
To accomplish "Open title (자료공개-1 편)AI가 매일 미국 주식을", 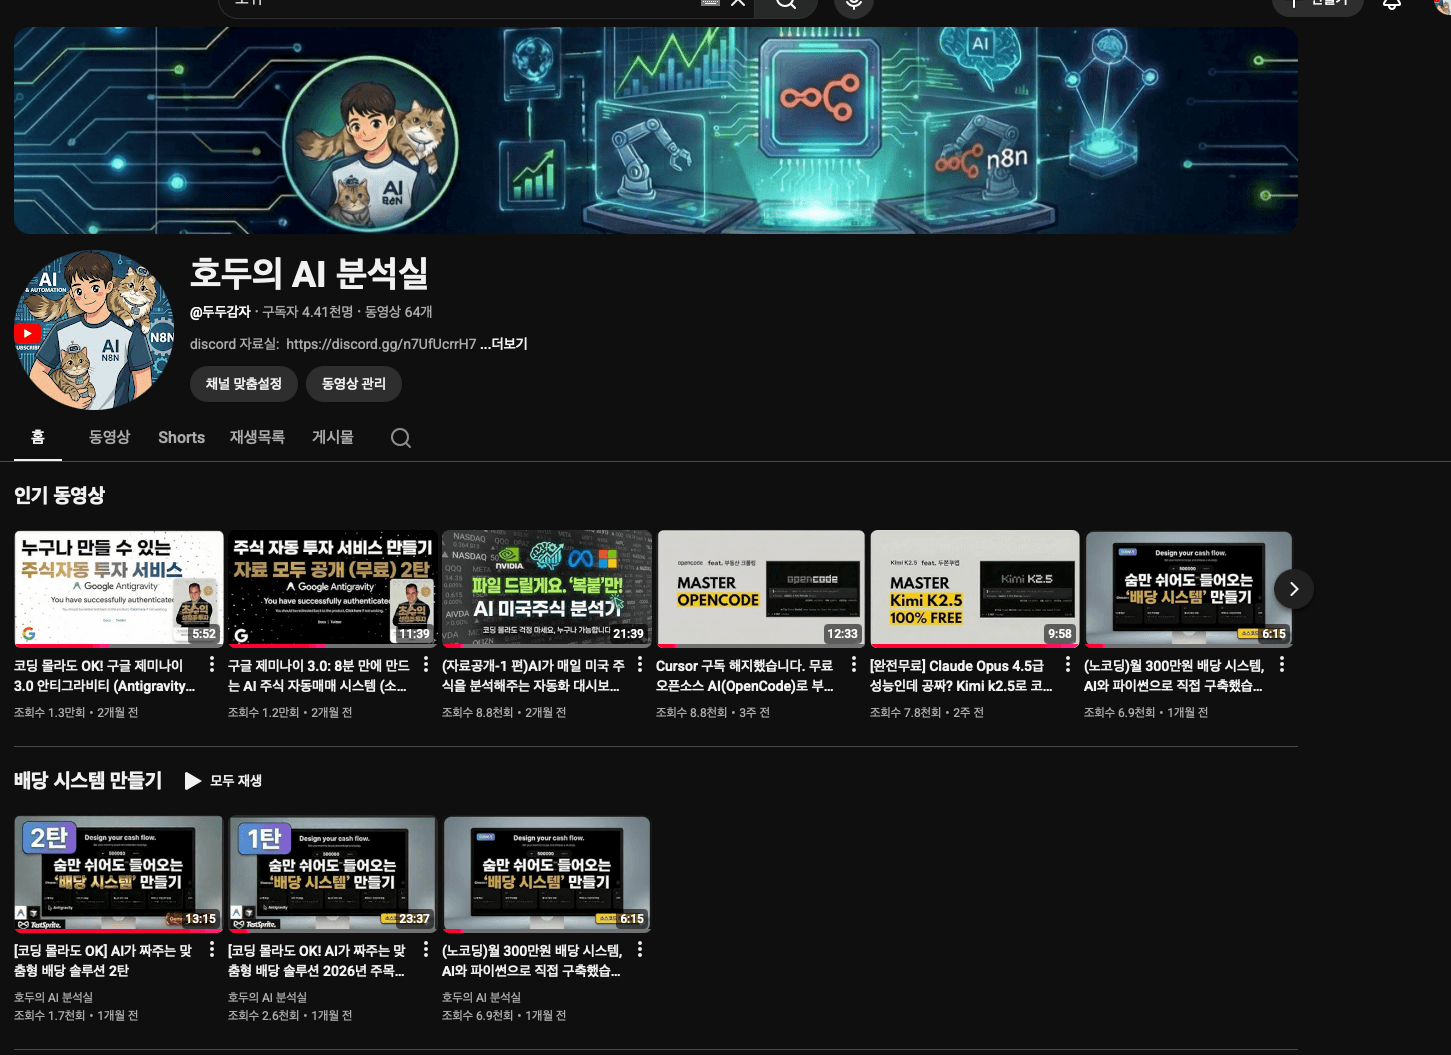I will [x=533, y=676].
